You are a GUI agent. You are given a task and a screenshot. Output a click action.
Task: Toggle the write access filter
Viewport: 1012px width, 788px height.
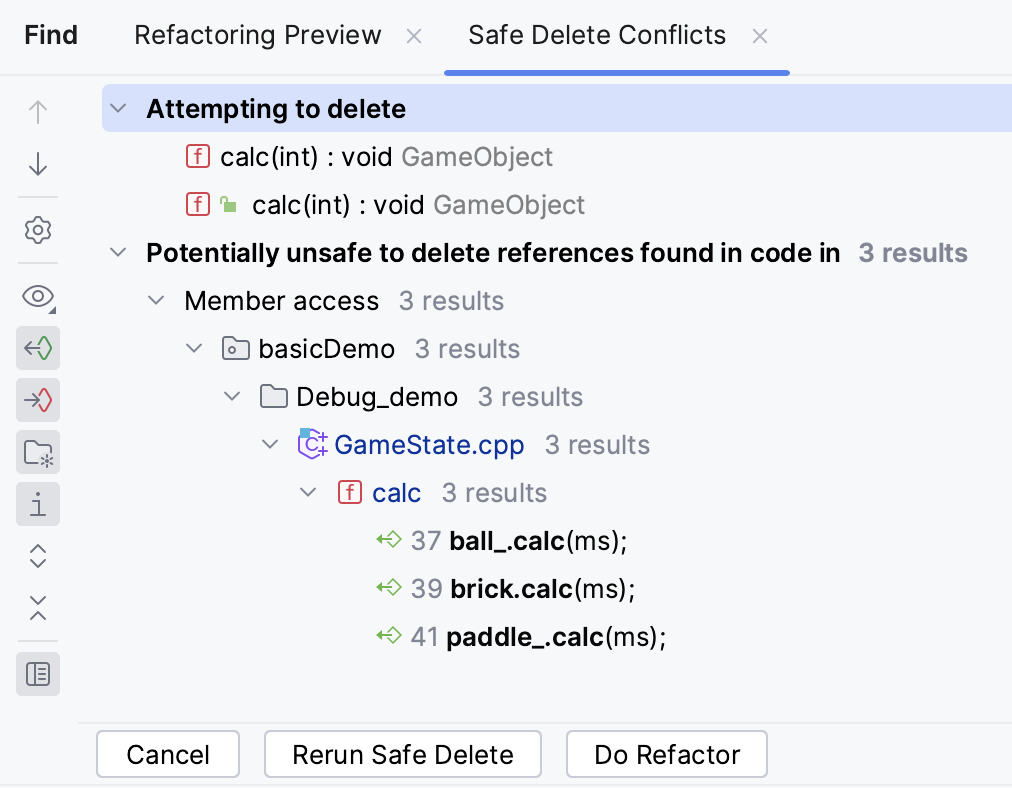pos(38,400)
